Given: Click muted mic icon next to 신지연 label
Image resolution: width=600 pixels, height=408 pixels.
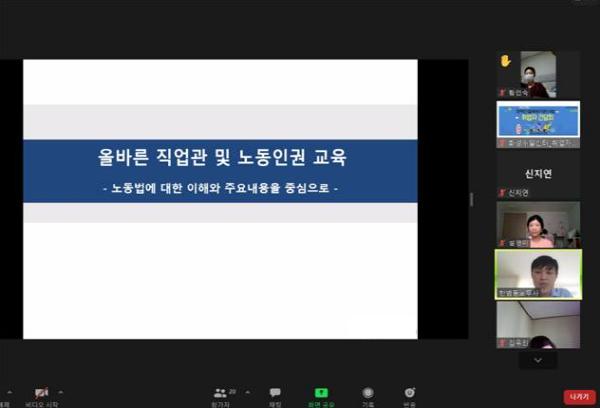Looking at the screenshot, I should click(502, 193).
